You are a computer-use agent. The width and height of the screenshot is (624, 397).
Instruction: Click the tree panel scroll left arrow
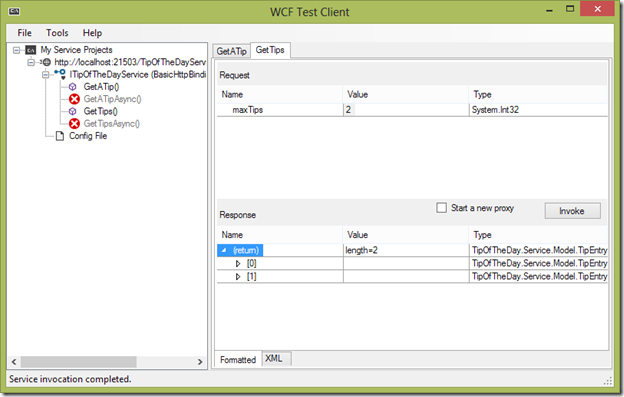coord(14,362)
